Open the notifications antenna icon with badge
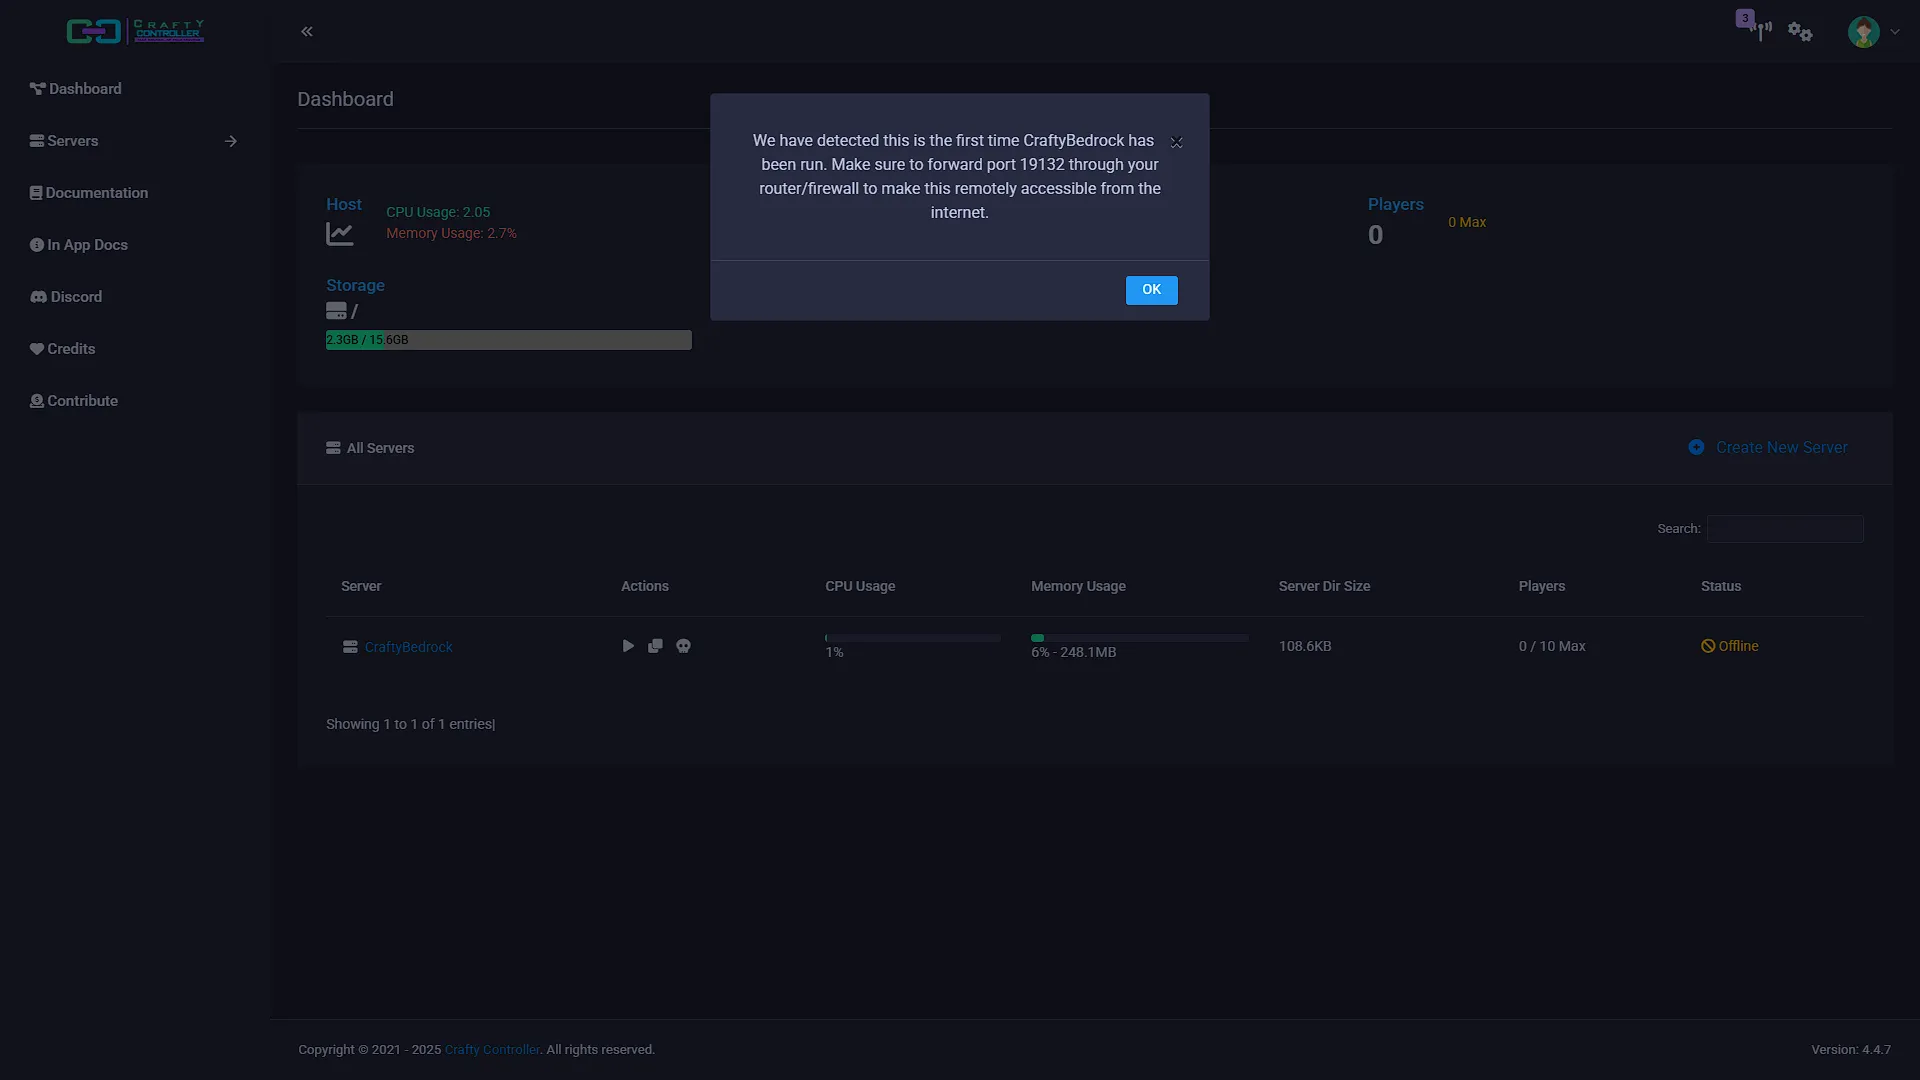Viewport: 1920px width, 1080px height. tap(1757, 27)
